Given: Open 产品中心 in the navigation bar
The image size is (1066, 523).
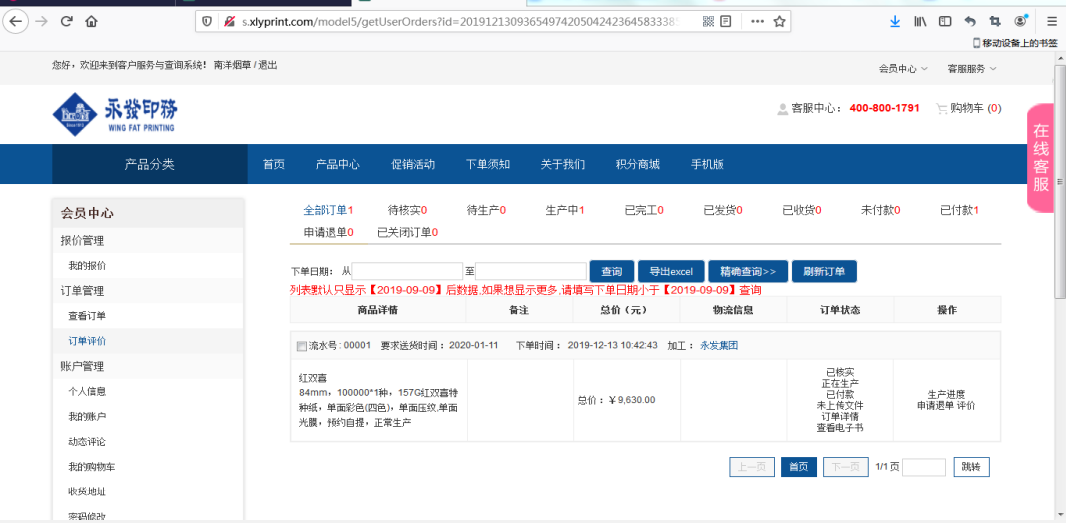Looking at the screenshot, I should (x=337, y=164).
